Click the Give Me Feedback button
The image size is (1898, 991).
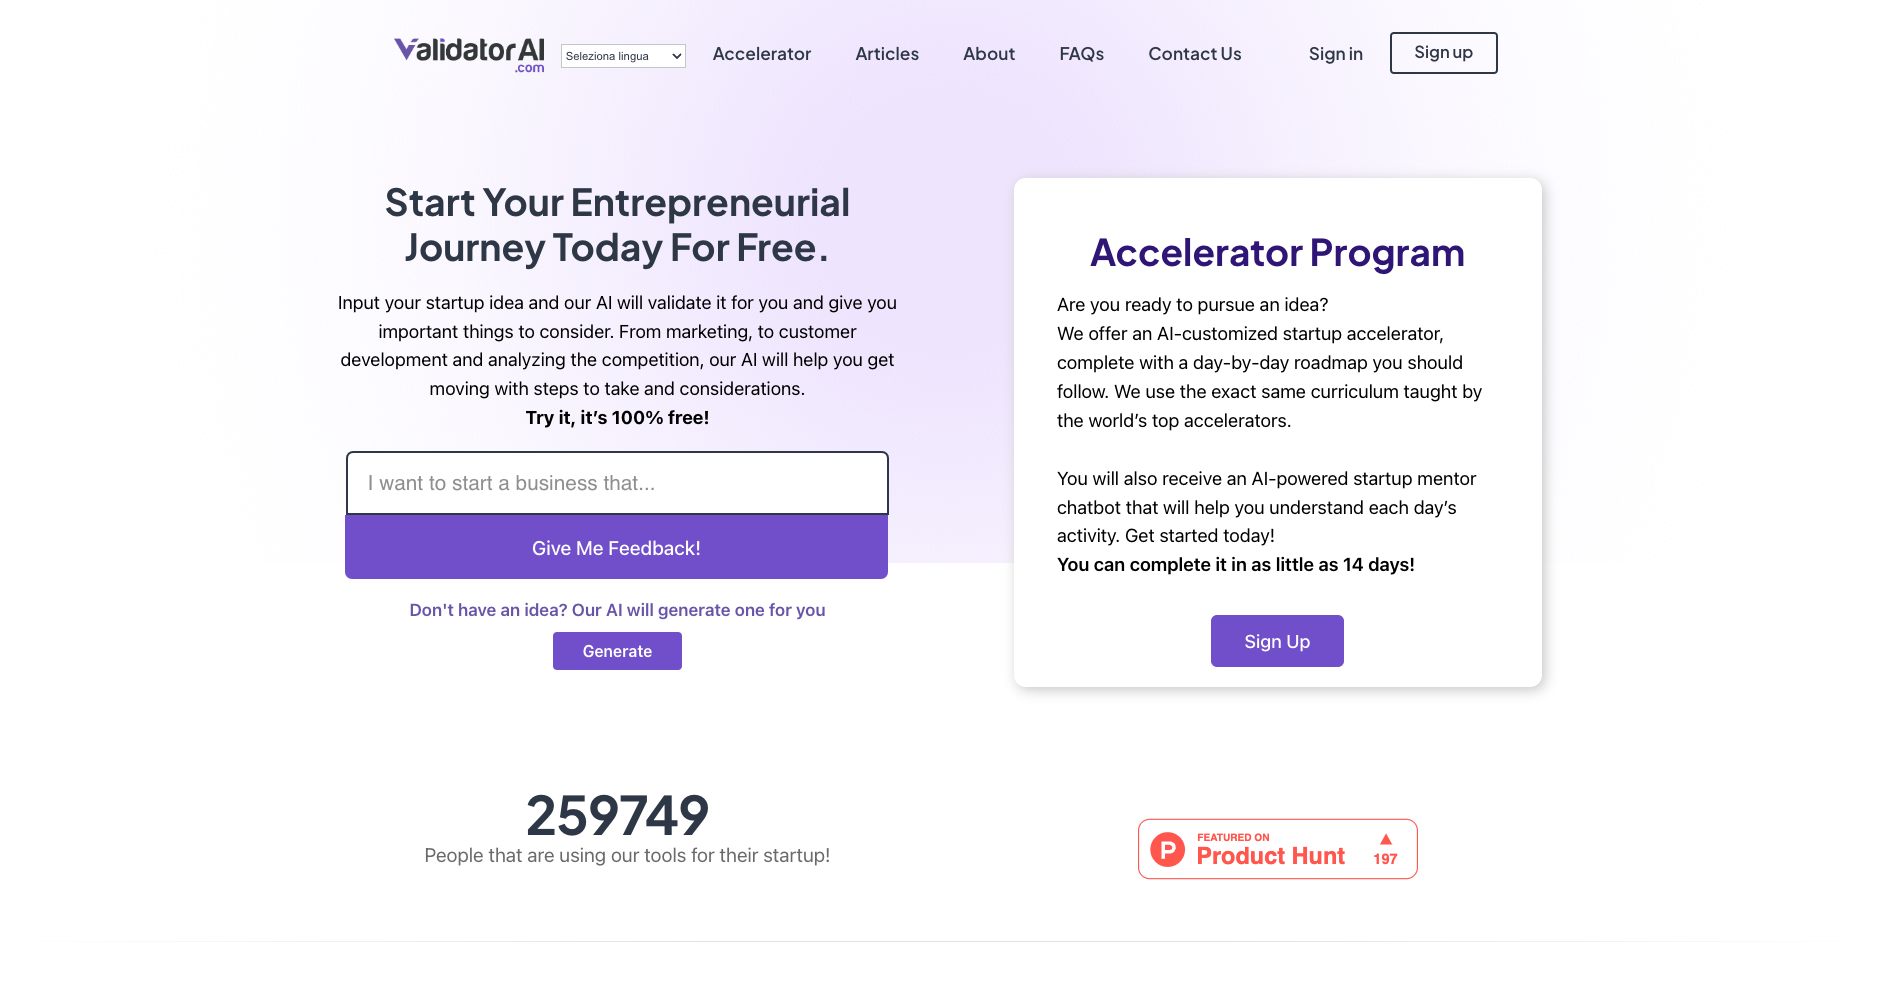tap(616, 547)
